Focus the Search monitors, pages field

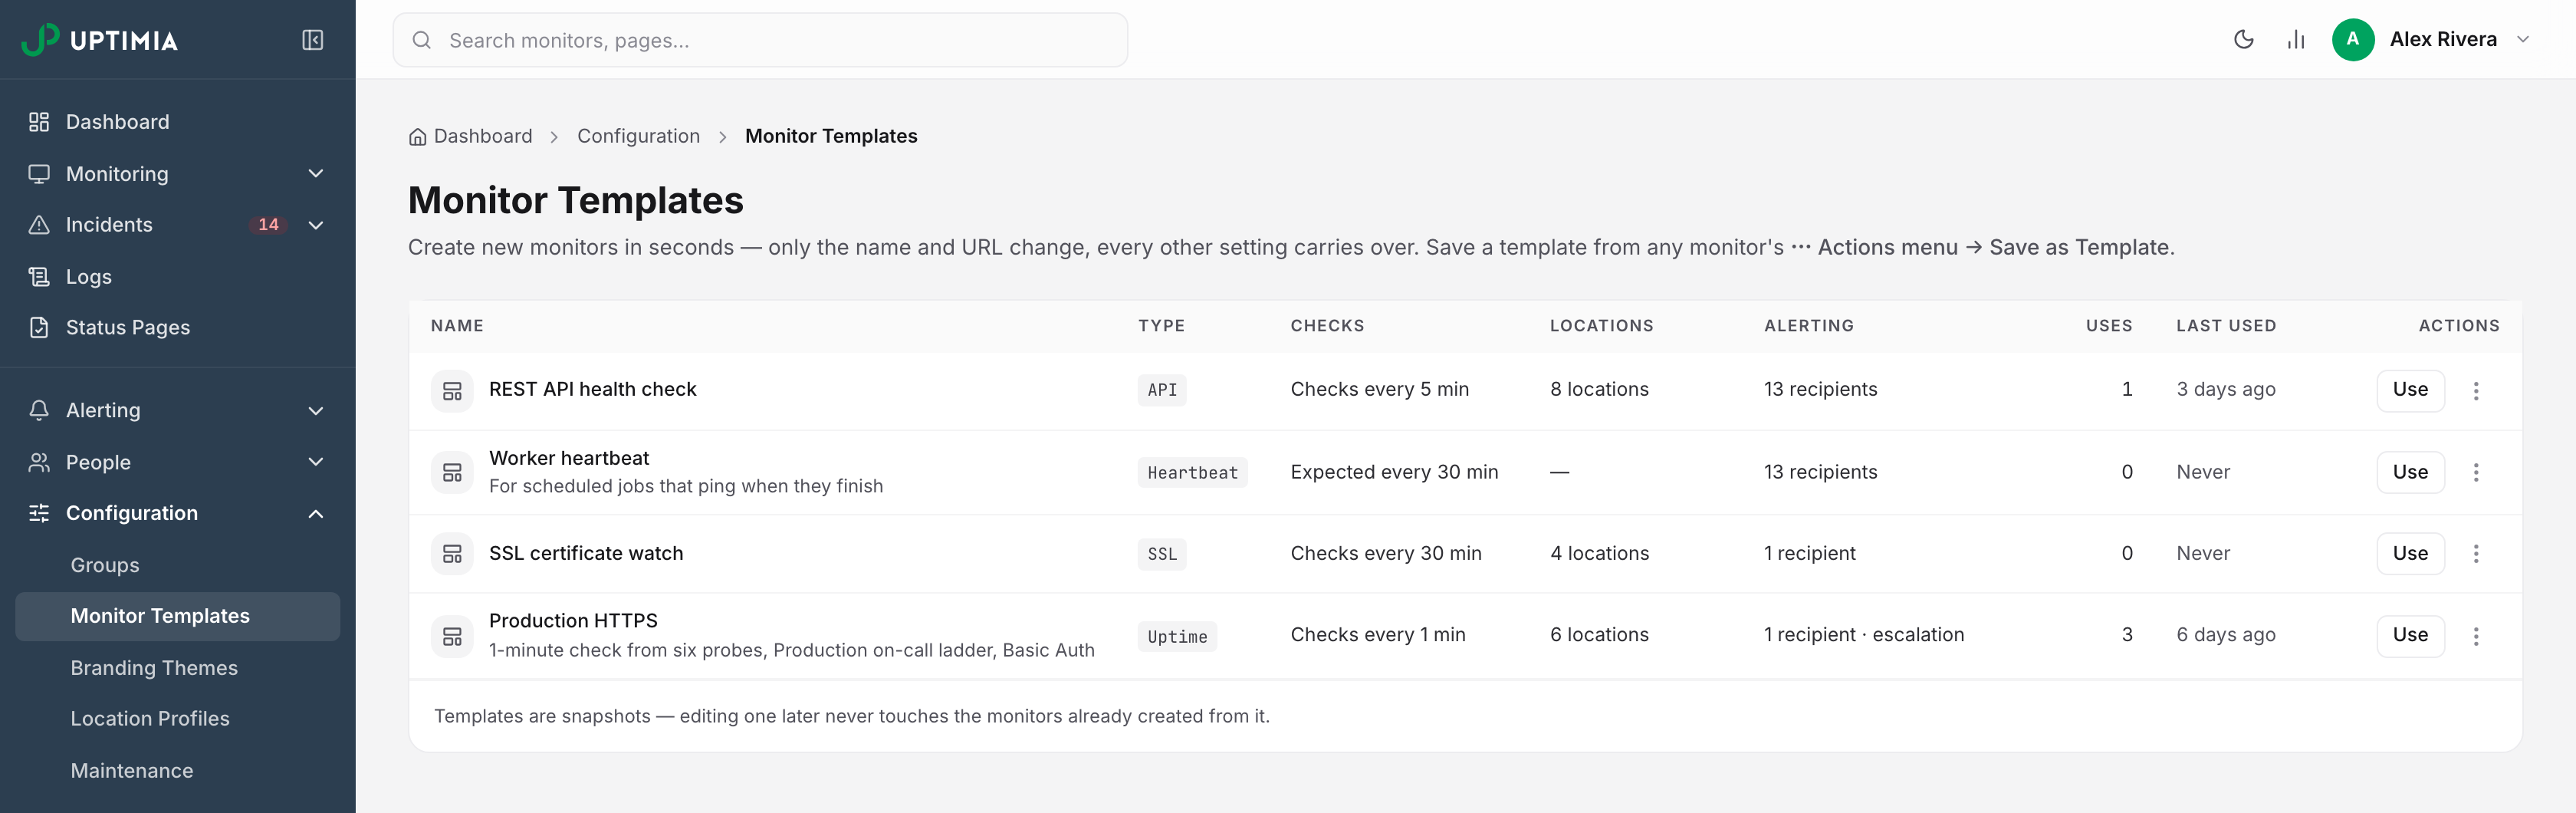pos(760,40)
